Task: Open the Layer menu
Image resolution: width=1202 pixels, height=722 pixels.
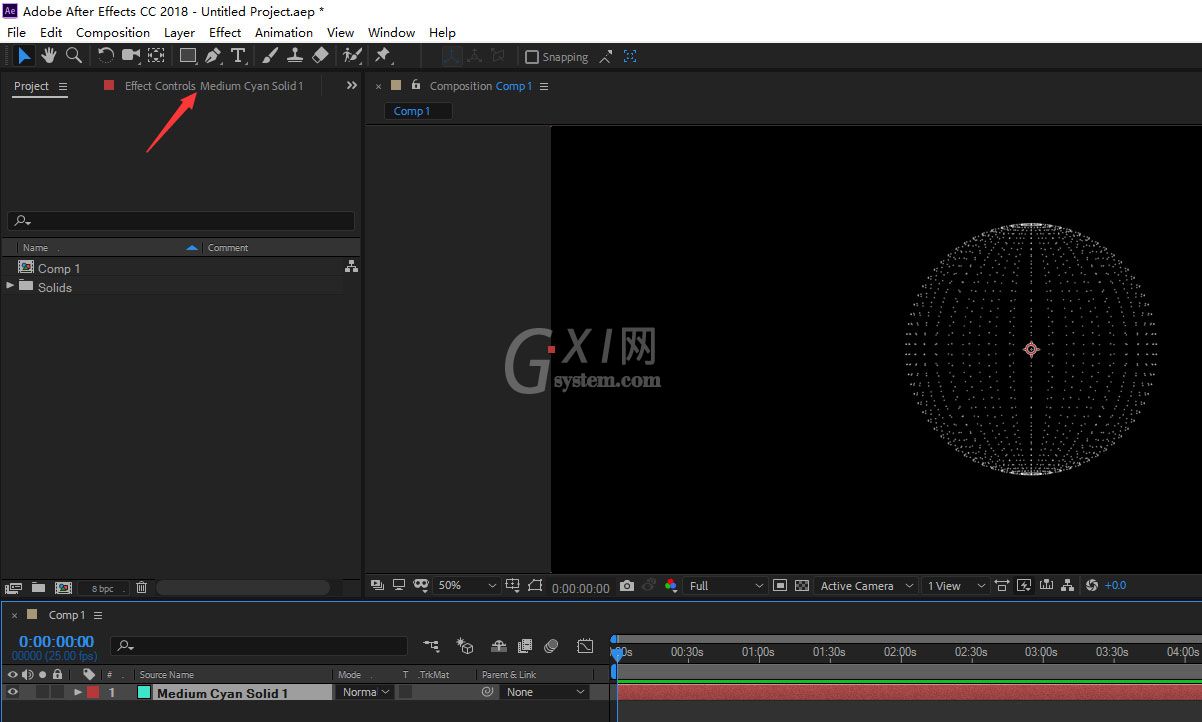Action: 179,32
